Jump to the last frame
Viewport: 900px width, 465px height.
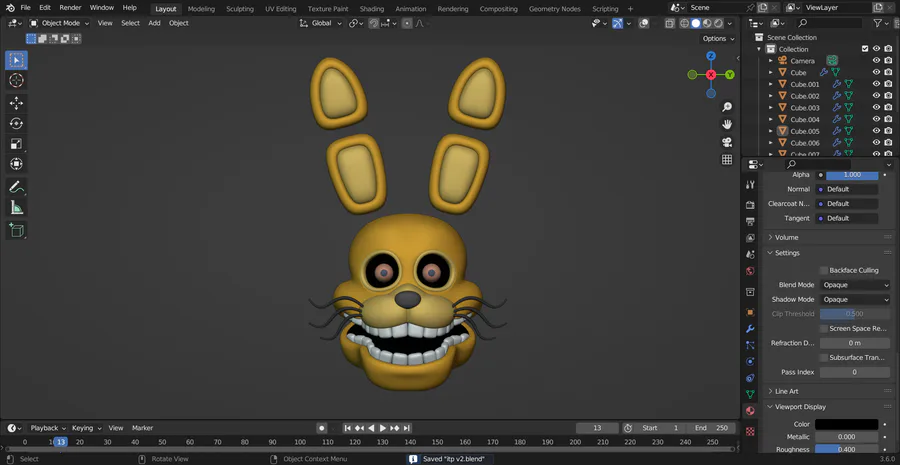[x=406, y=428]
